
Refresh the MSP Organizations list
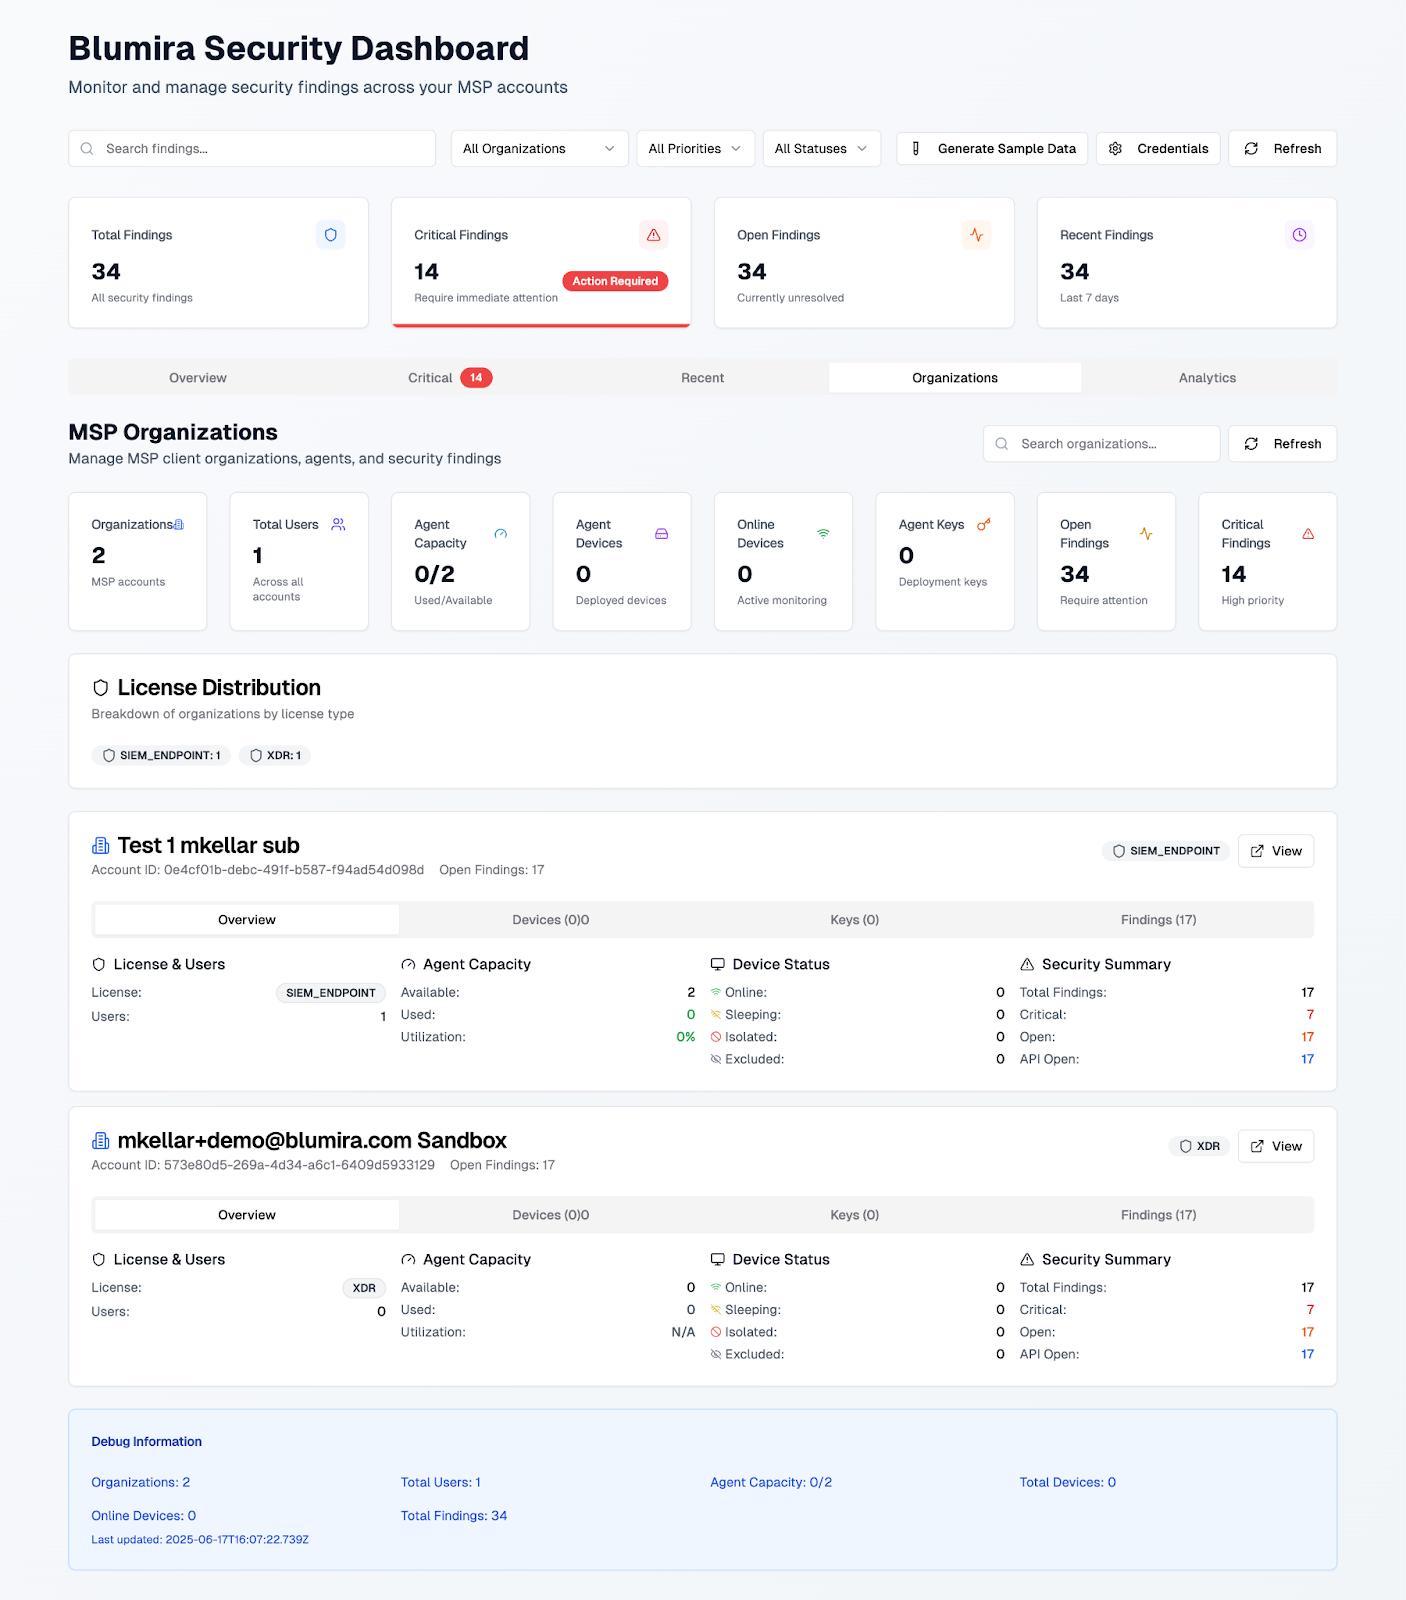(x=1283, y=444)
